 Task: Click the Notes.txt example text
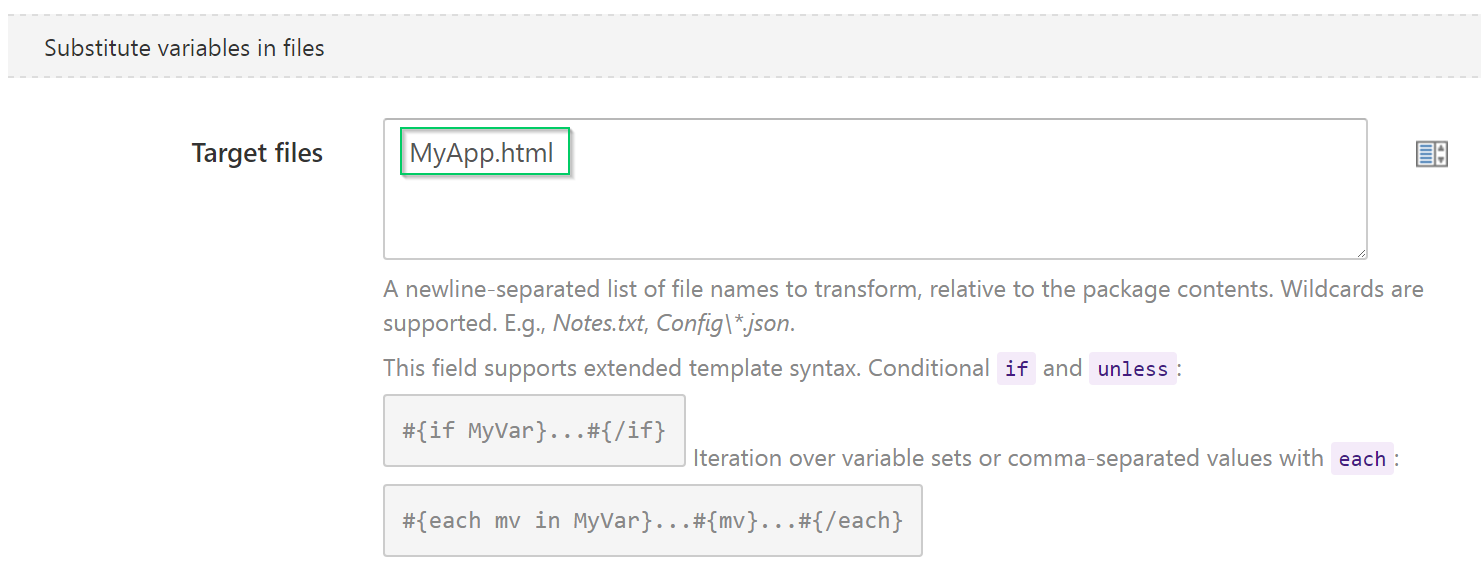click(x=597, y=324)
